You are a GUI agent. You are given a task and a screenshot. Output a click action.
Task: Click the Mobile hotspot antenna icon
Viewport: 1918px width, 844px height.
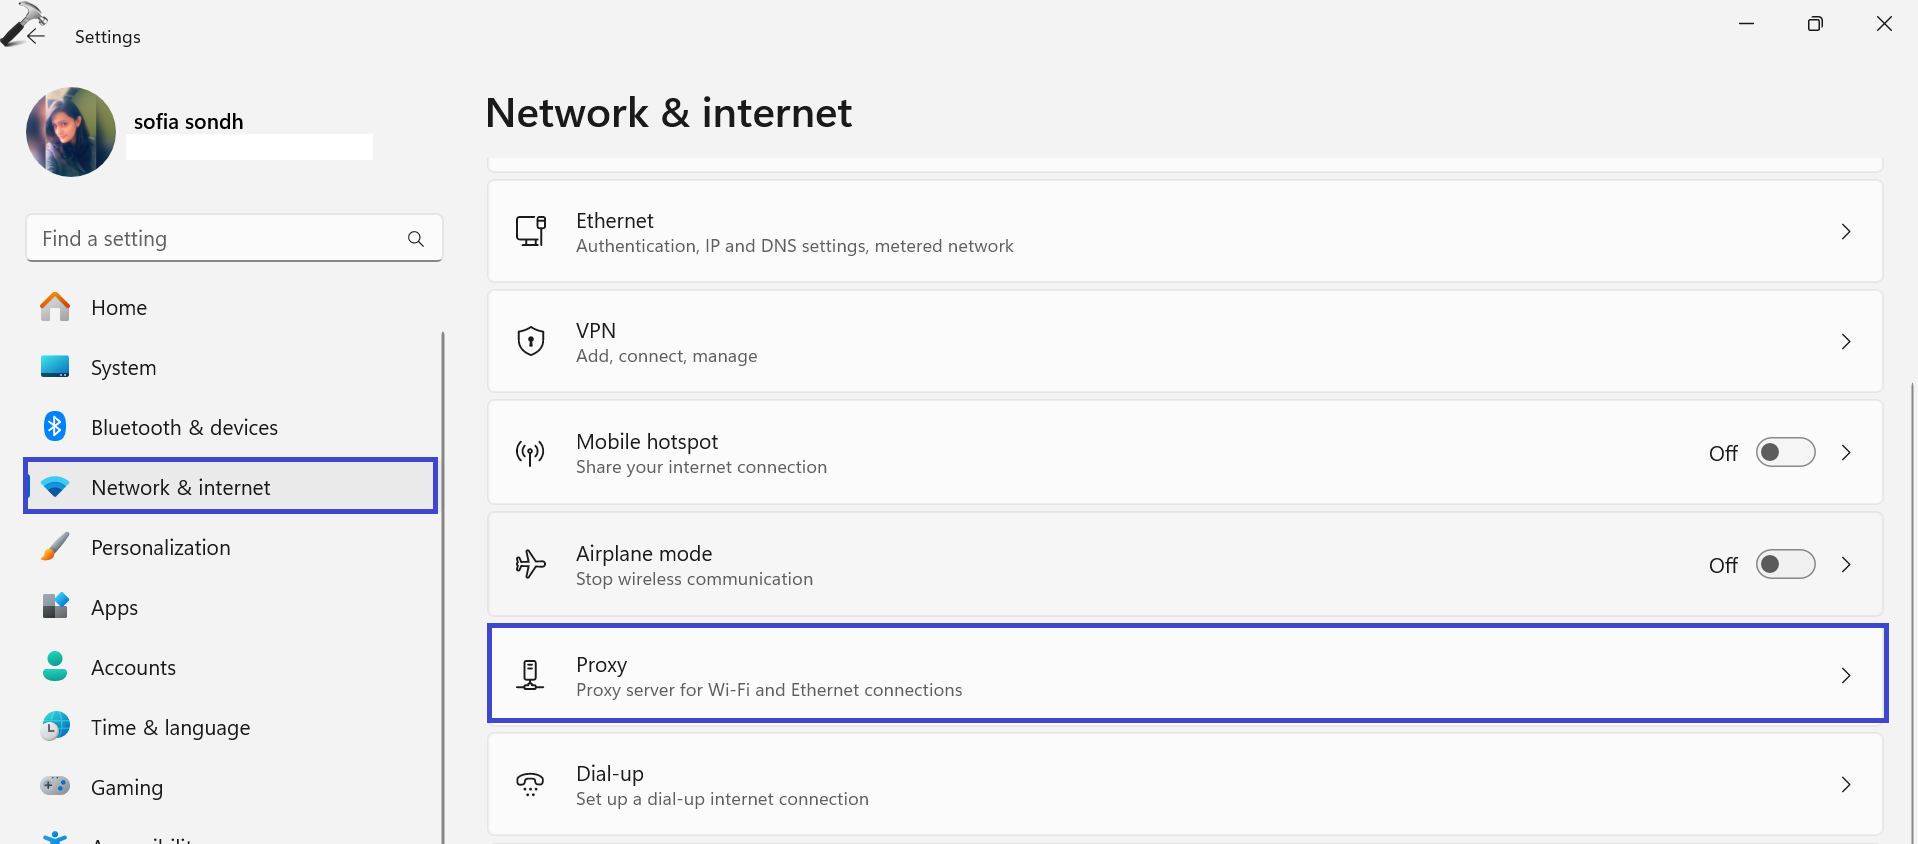[530, 453]
